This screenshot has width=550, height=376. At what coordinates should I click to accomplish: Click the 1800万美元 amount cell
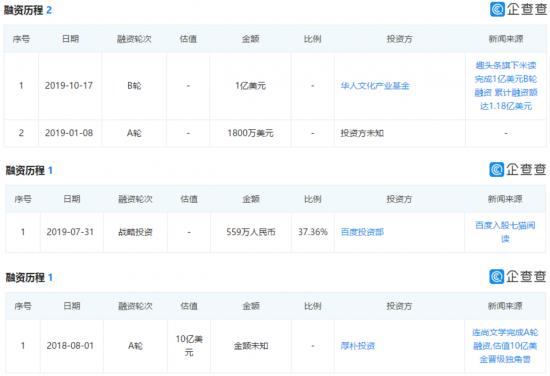pyautogui.click(x=250, y=133)
